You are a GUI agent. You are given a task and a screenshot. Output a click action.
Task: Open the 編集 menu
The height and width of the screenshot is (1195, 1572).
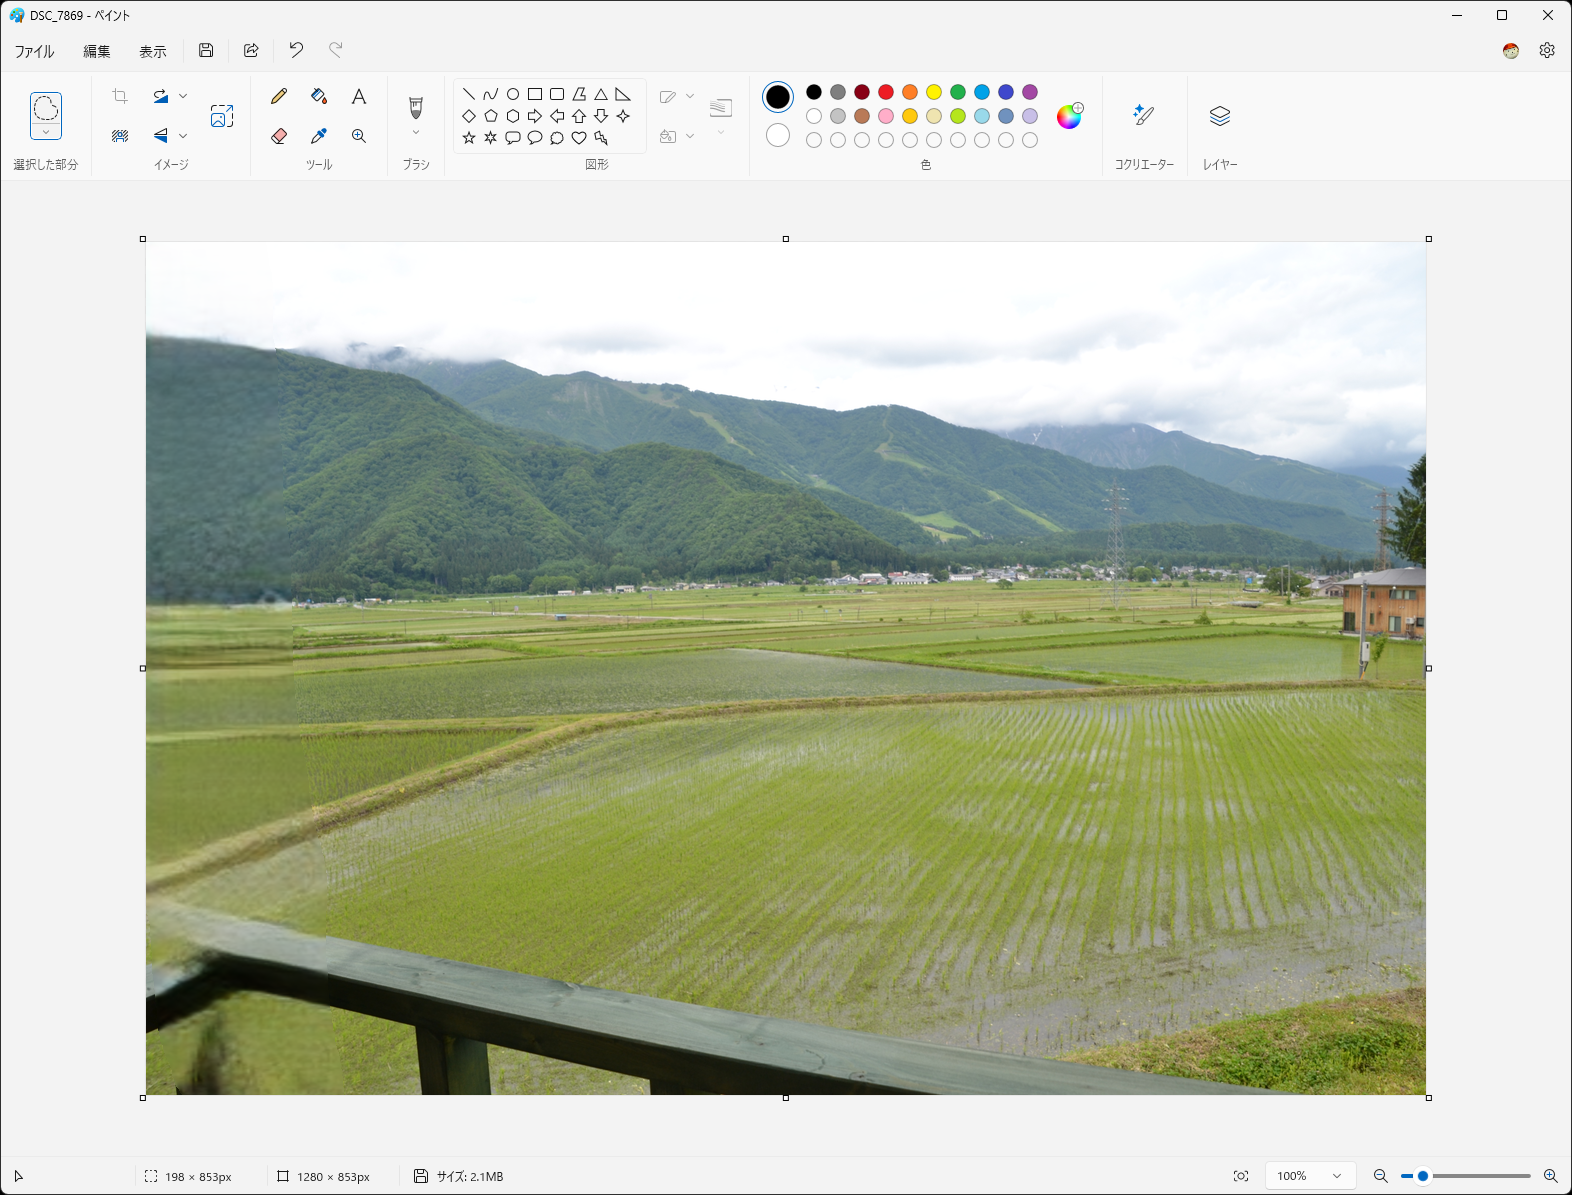pyautogui.click(x=97, y=51)
